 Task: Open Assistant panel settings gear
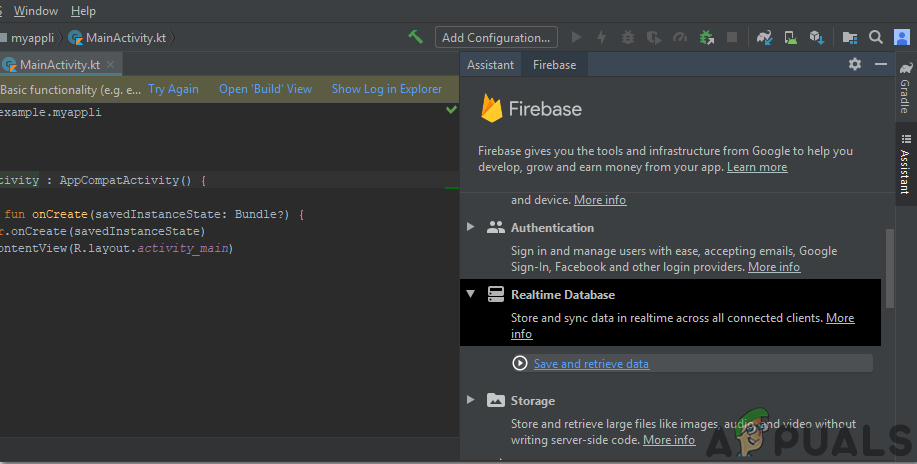(x=854, y=64)
